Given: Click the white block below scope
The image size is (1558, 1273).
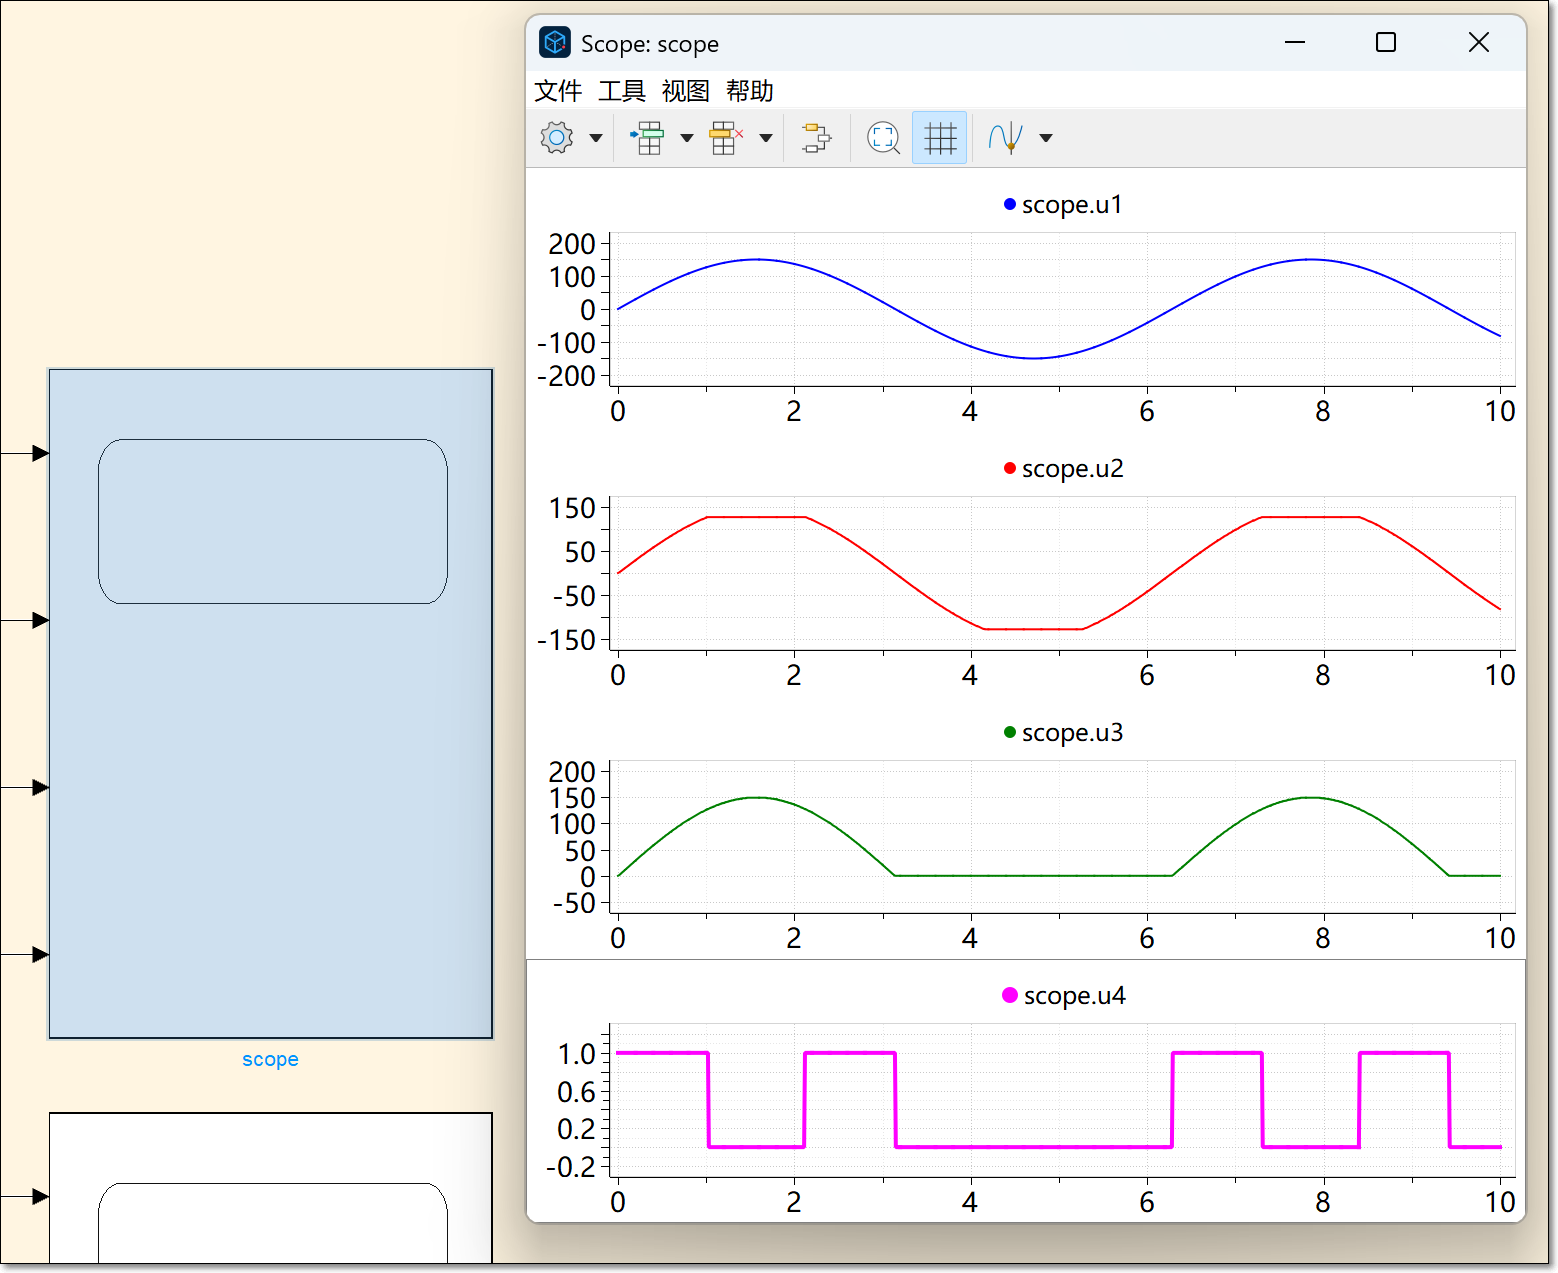Looking at the screenshot, I should click(x=271, y=1188).
